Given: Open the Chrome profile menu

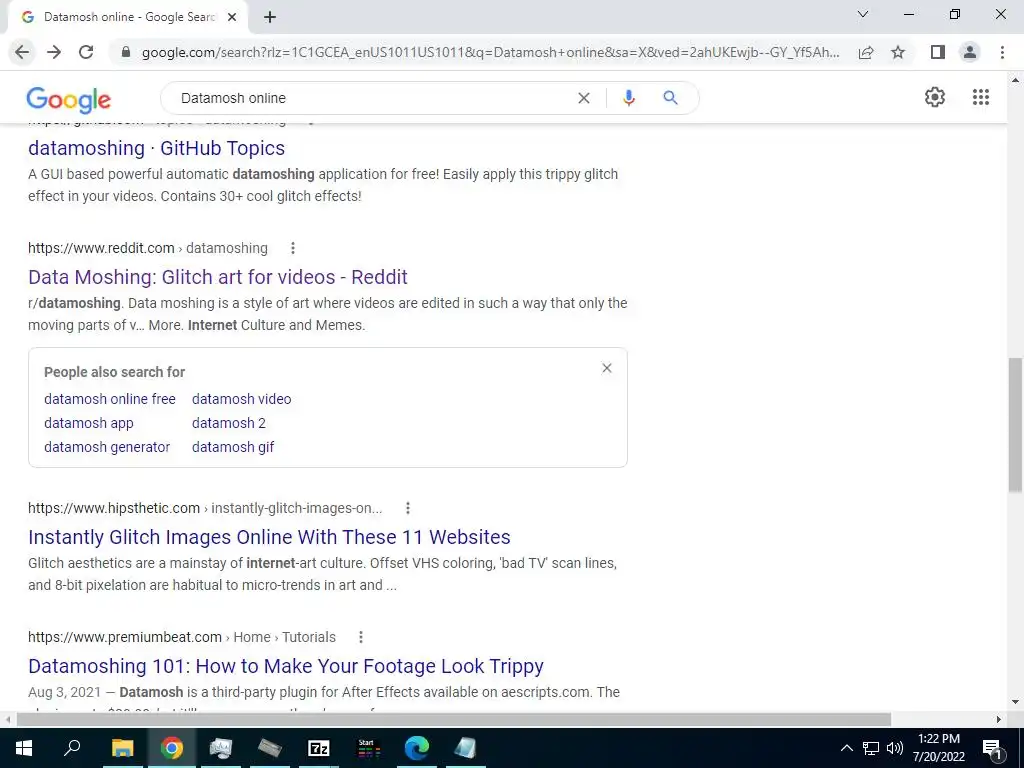Looking at the screenshot, I should coord(970,52).
